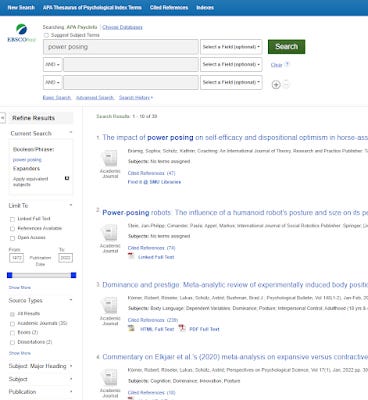Open APA Thesaurus of Psychological Index Terms
The height and width of the screenshot is (400, 368).
[92, 7]
